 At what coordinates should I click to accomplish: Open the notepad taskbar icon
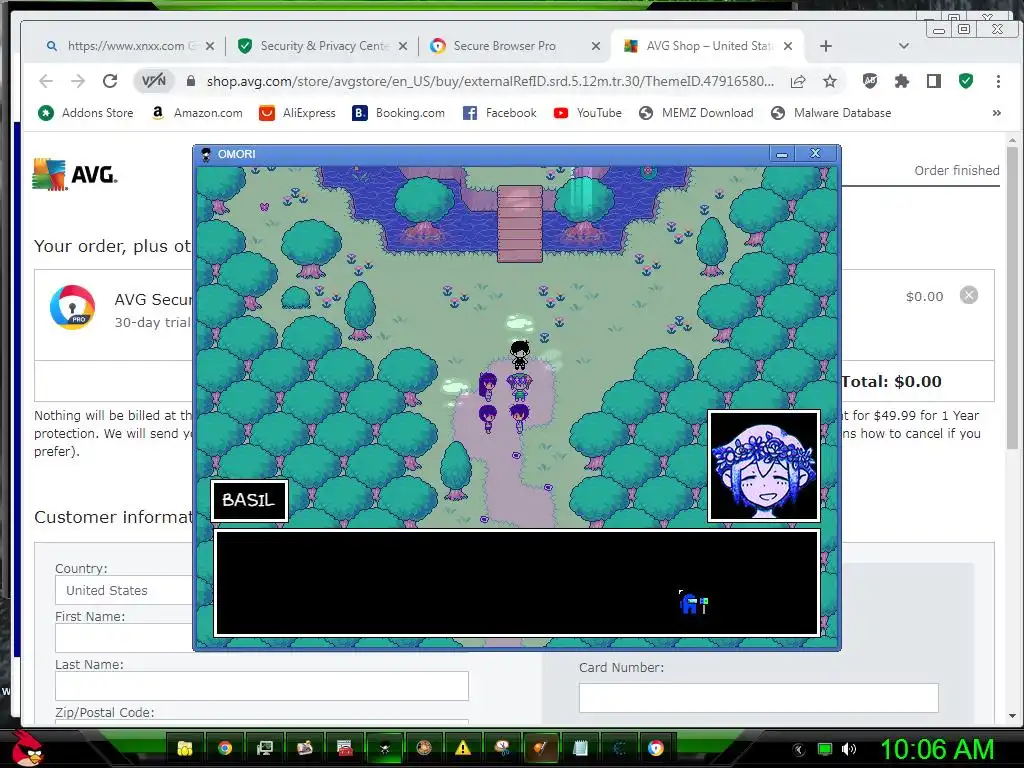[x=580, y=748]
